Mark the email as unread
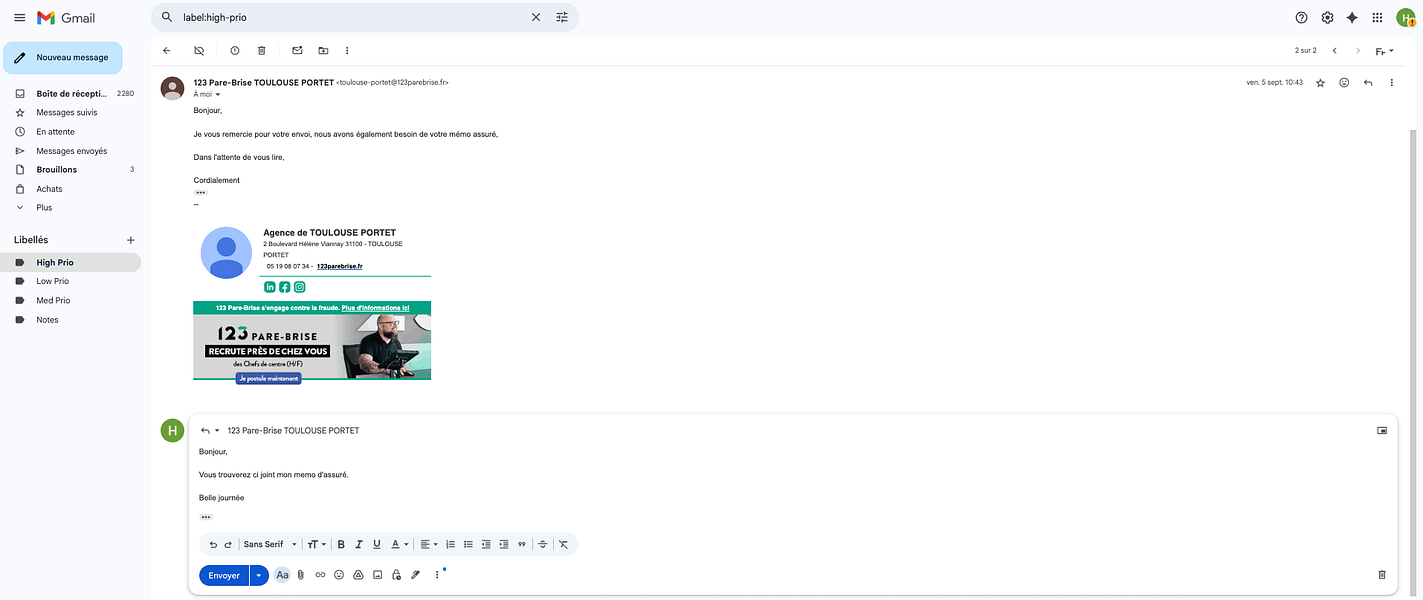The image size is (1423, 600). (x=297, y=50)
